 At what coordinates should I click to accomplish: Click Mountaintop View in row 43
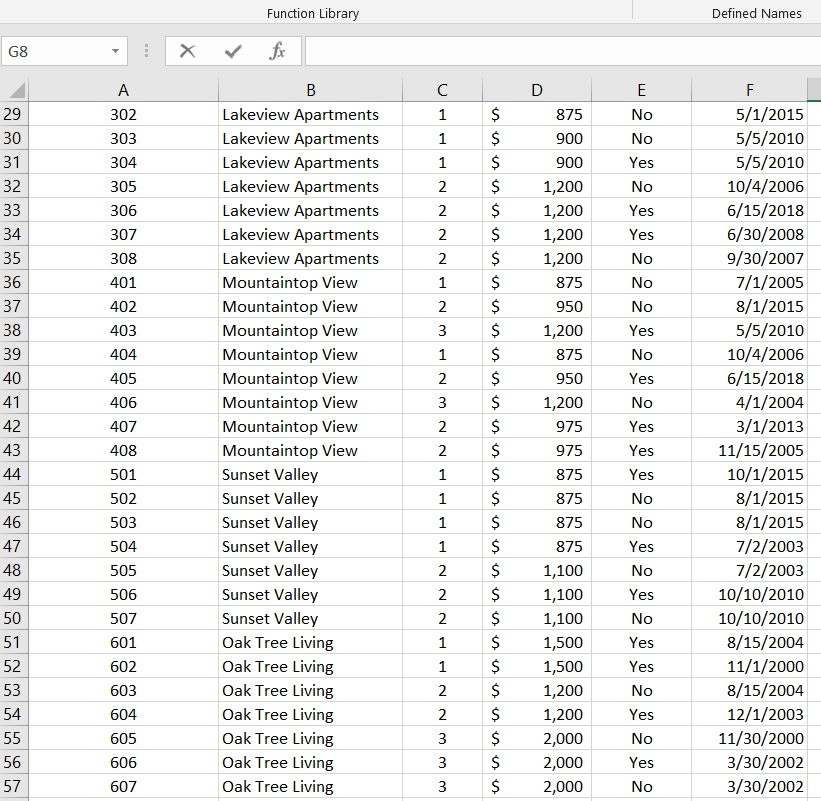310,450
